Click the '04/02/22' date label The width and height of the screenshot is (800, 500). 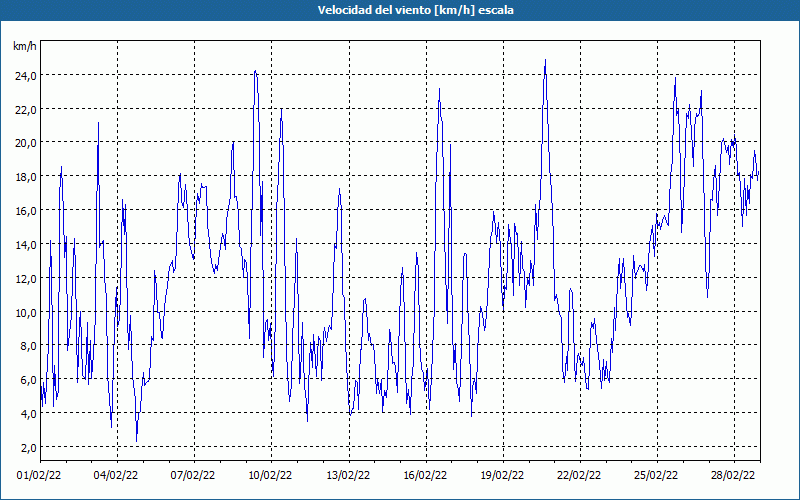point(116,475)
